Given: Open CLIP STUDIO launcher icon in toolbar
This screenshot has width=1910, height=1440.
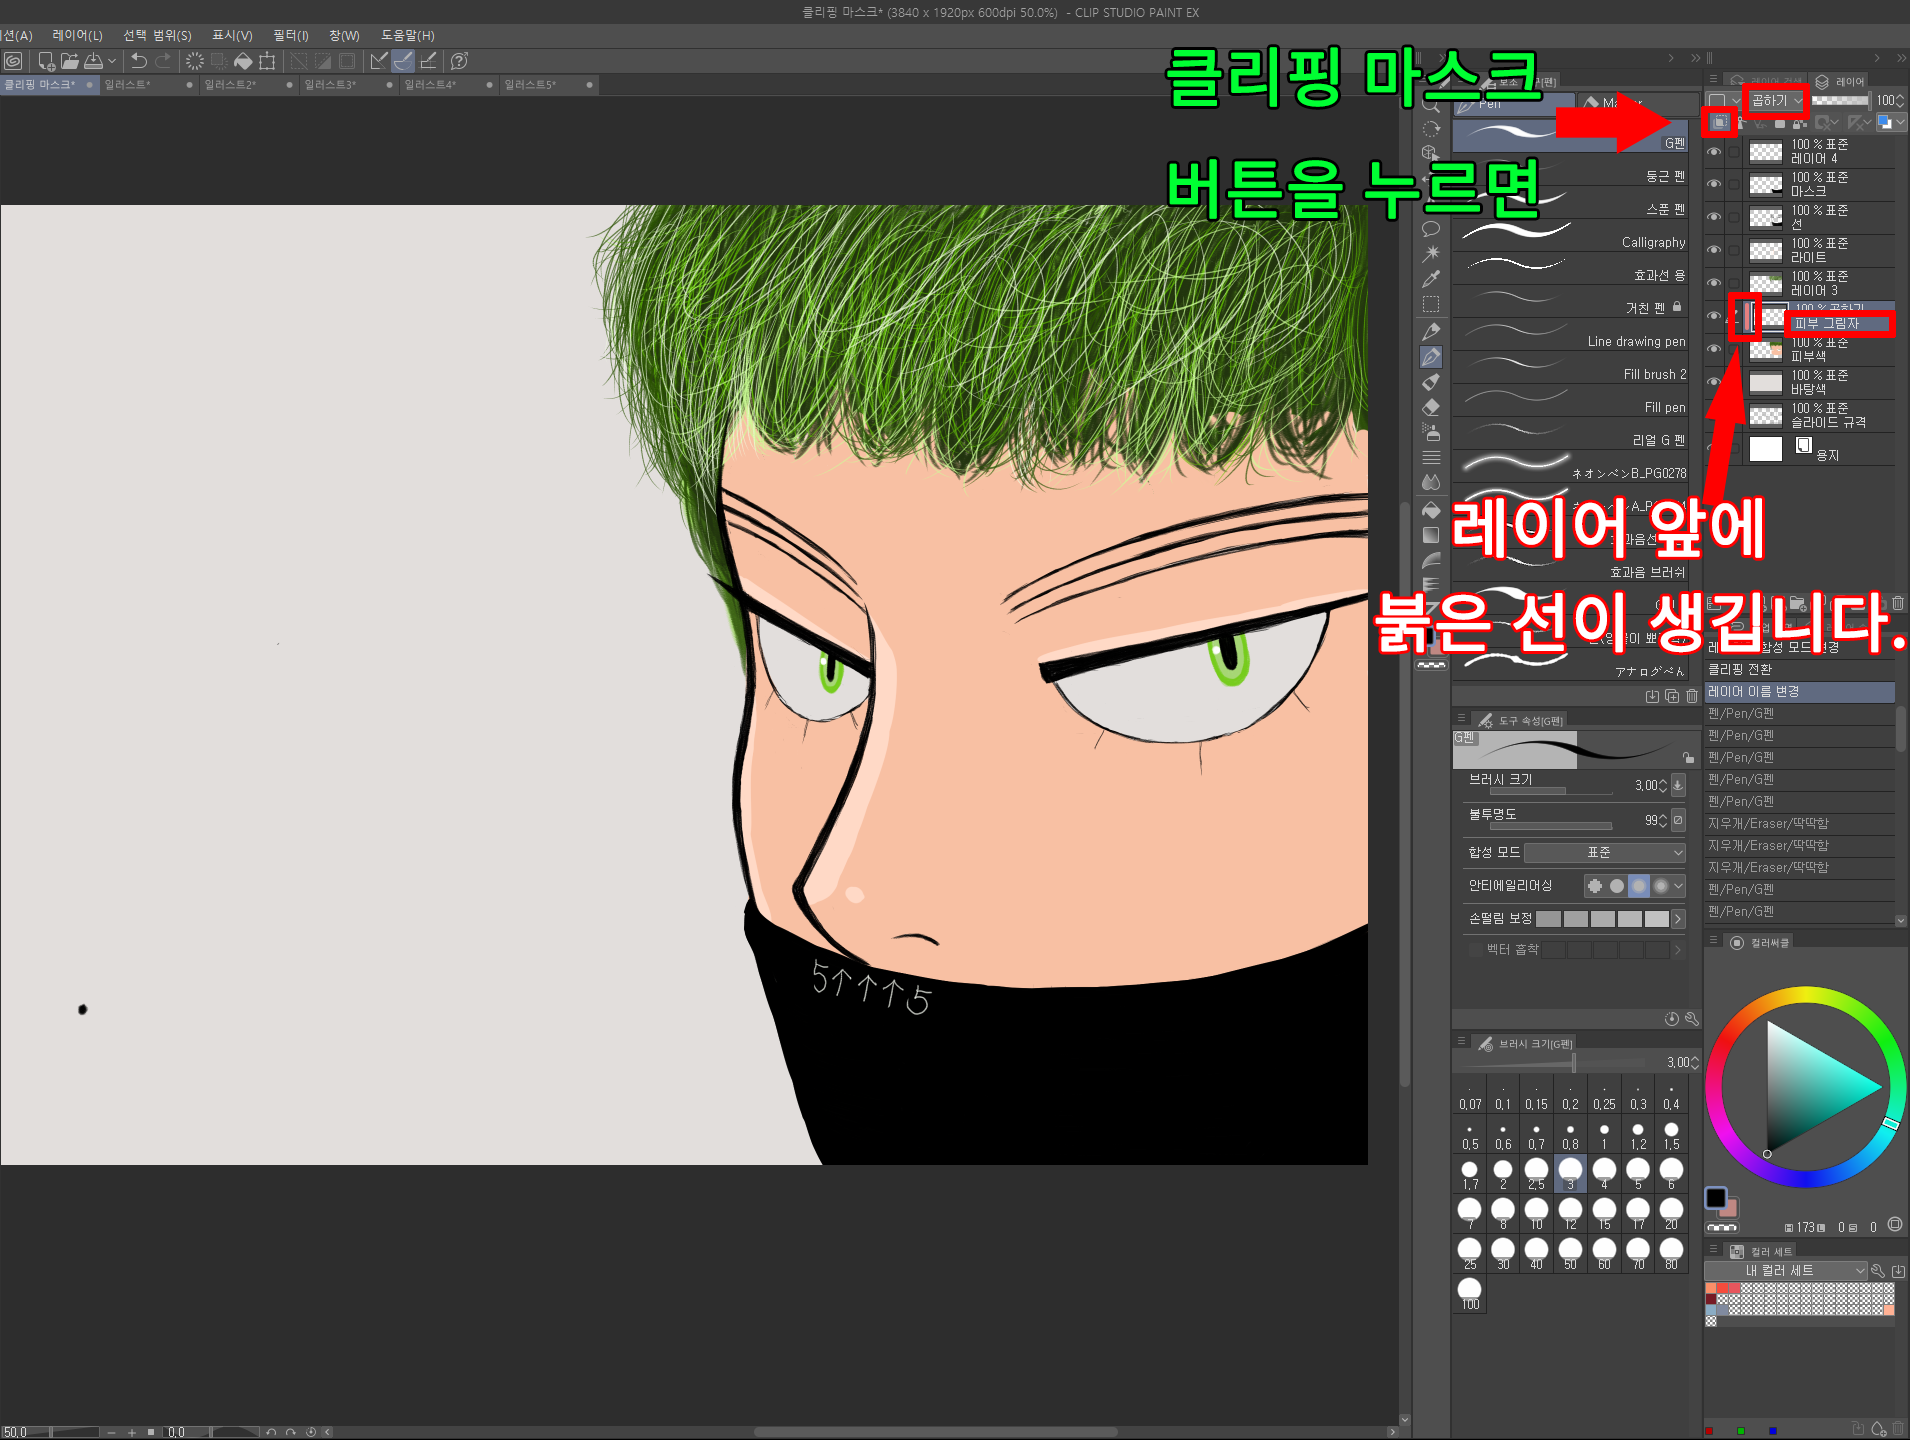Looking at the screenshot, I should (x=13, y=61).
